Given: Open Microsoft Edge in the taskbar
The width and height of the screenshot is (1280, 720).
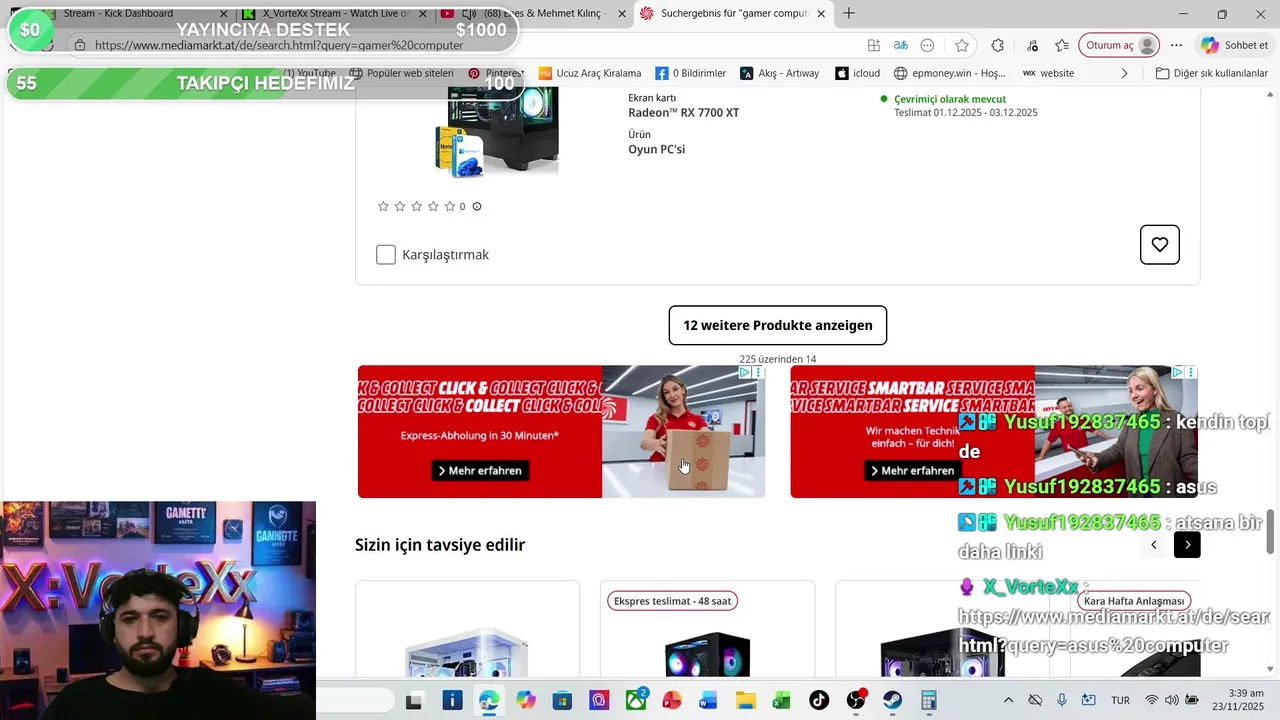Looking at the screenshot, I should pos(488,700).
